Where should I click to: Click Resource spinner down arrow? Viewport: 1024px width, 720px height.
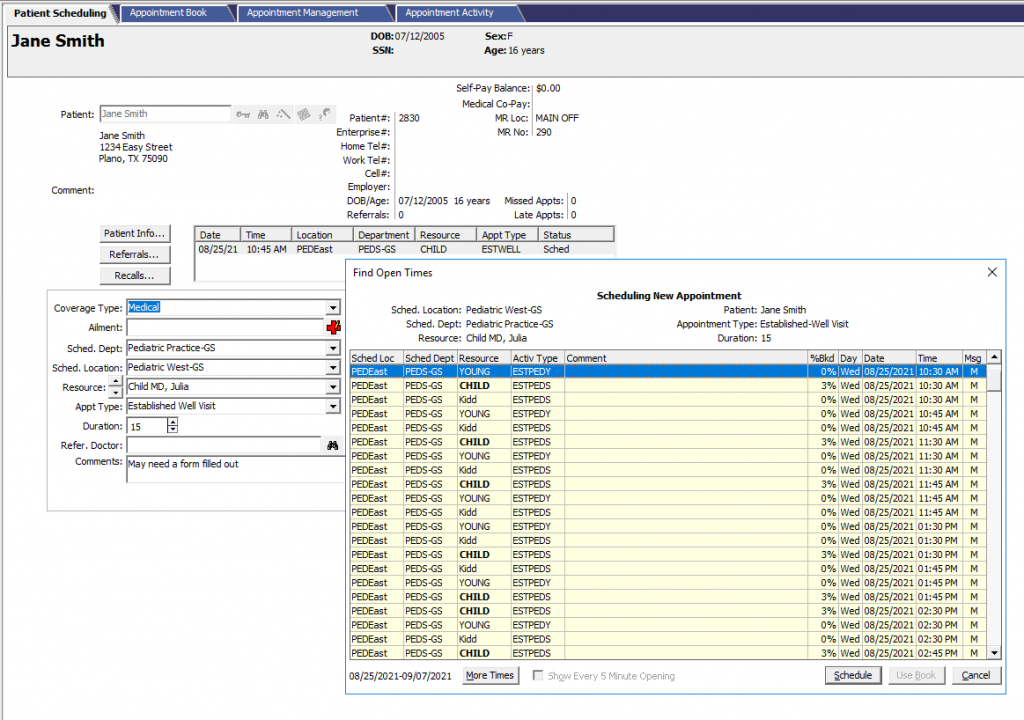tap(116, 392)
